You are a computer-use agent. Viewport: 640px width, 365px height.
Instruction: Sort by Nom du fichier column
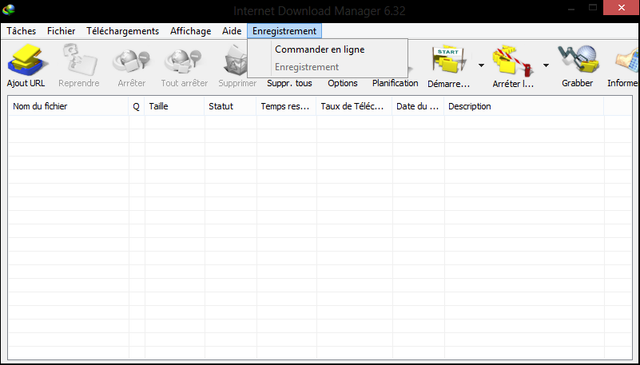pyautogui.click(x=69, y=107)
